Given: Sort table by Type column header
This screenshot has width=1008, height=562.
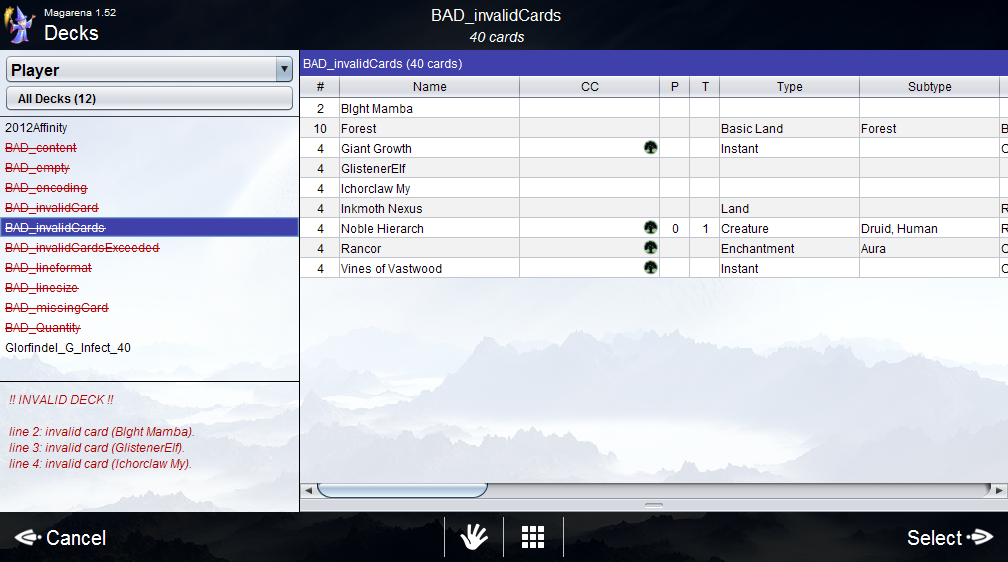Looking at the screenshot, I should tap(789, 87).
